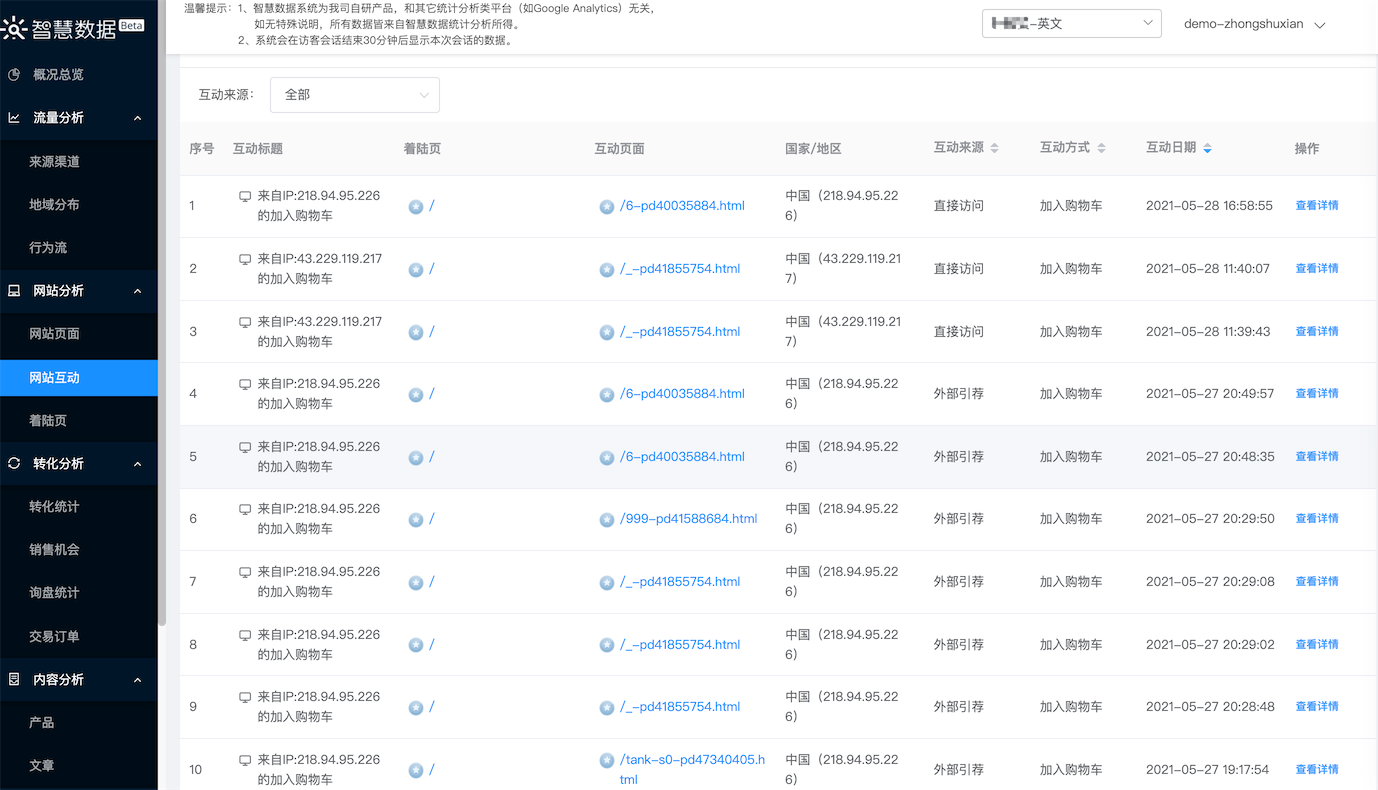
Task: Click the 概况总览 overview icon in sidebar
Action: [x=14, y=75]
